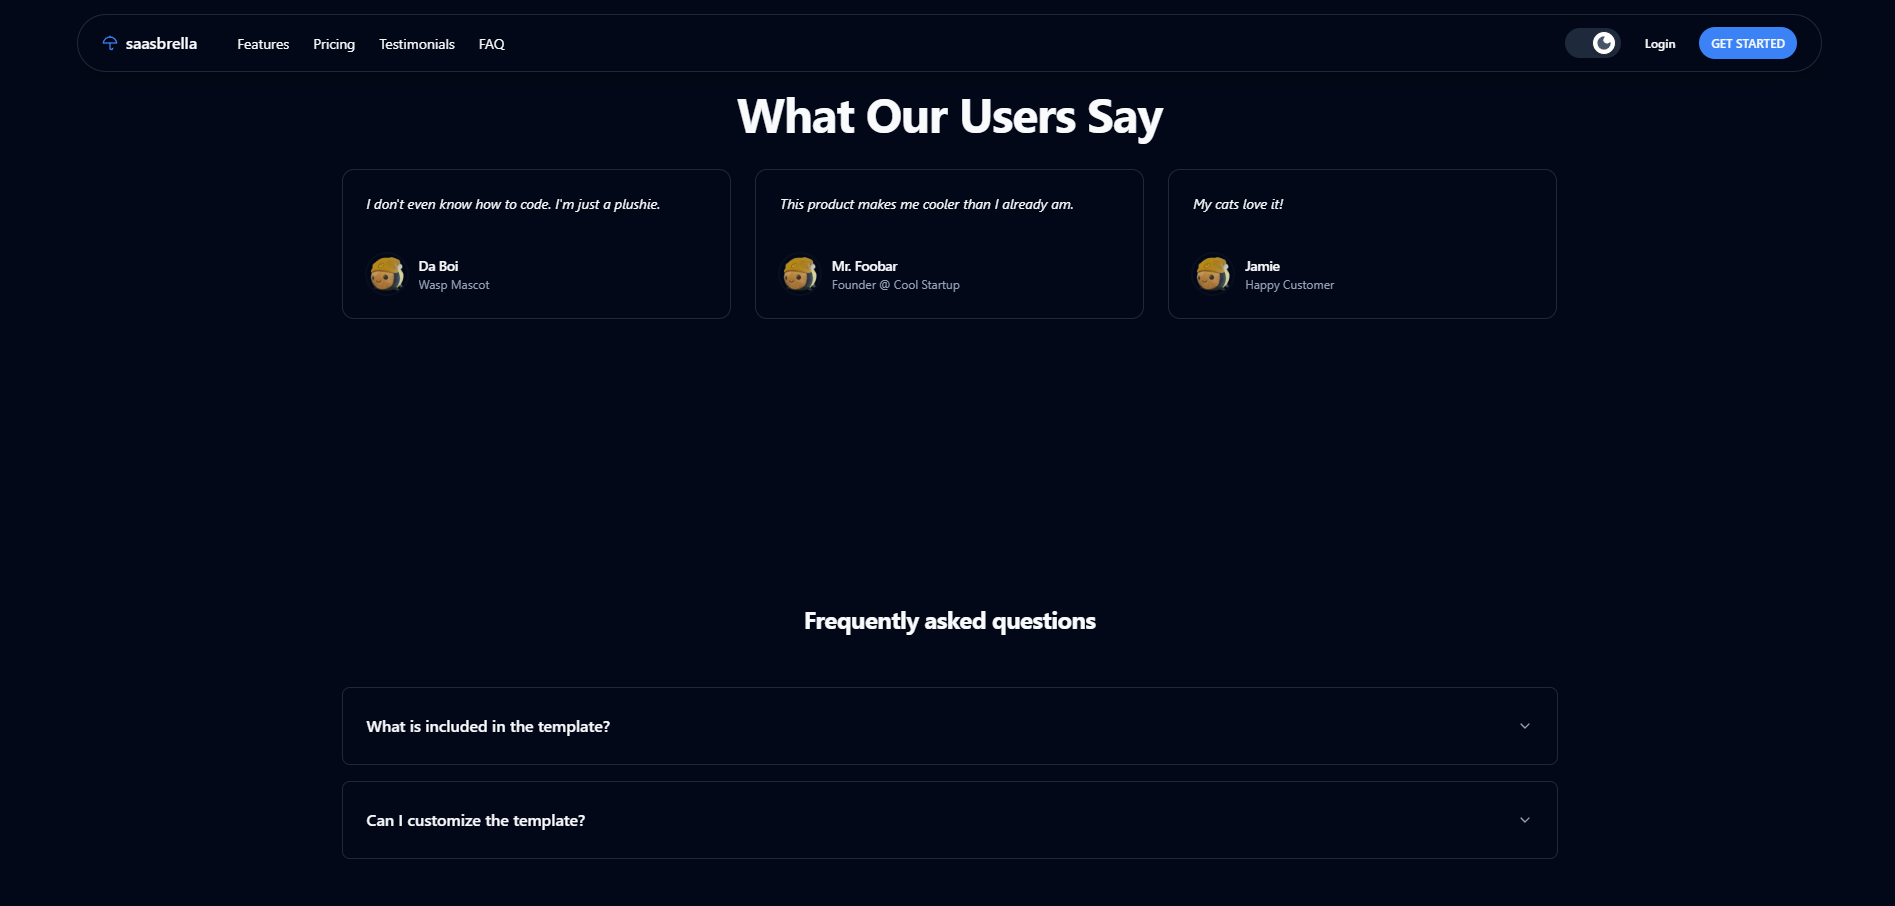Click the Cool Startup founder's testimonial quote
The height and width of the screenshot is (906, 1895).
(927, 204)
